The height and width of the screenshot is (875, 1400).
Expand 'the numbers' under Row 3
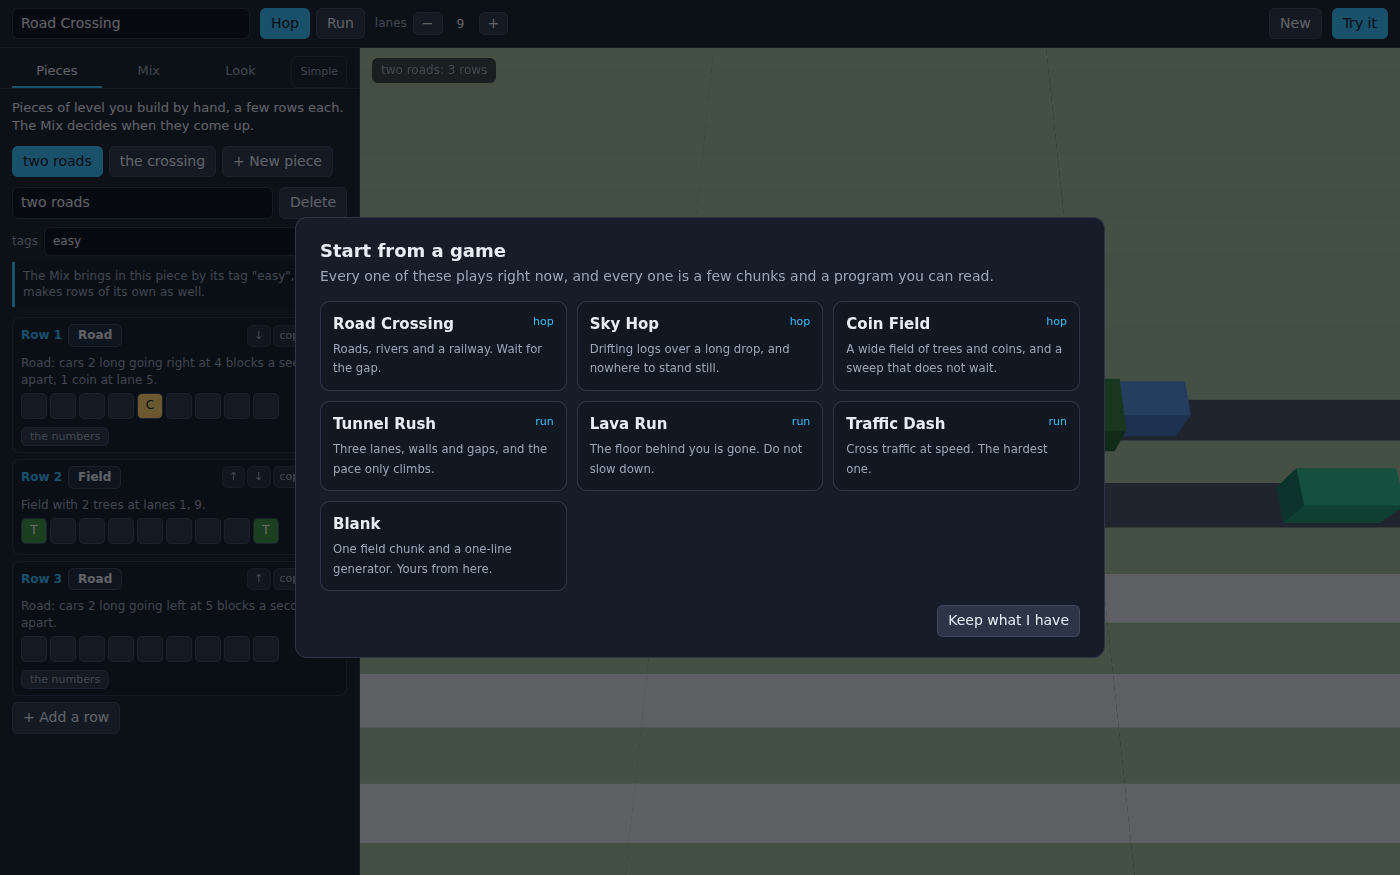(65, 680)
